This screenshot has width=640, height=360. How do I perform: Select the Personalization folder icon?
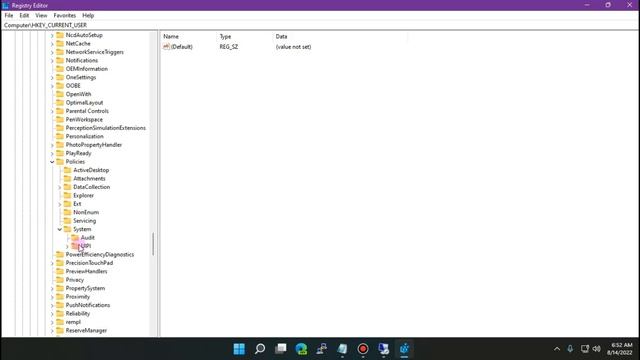[60, 136]
